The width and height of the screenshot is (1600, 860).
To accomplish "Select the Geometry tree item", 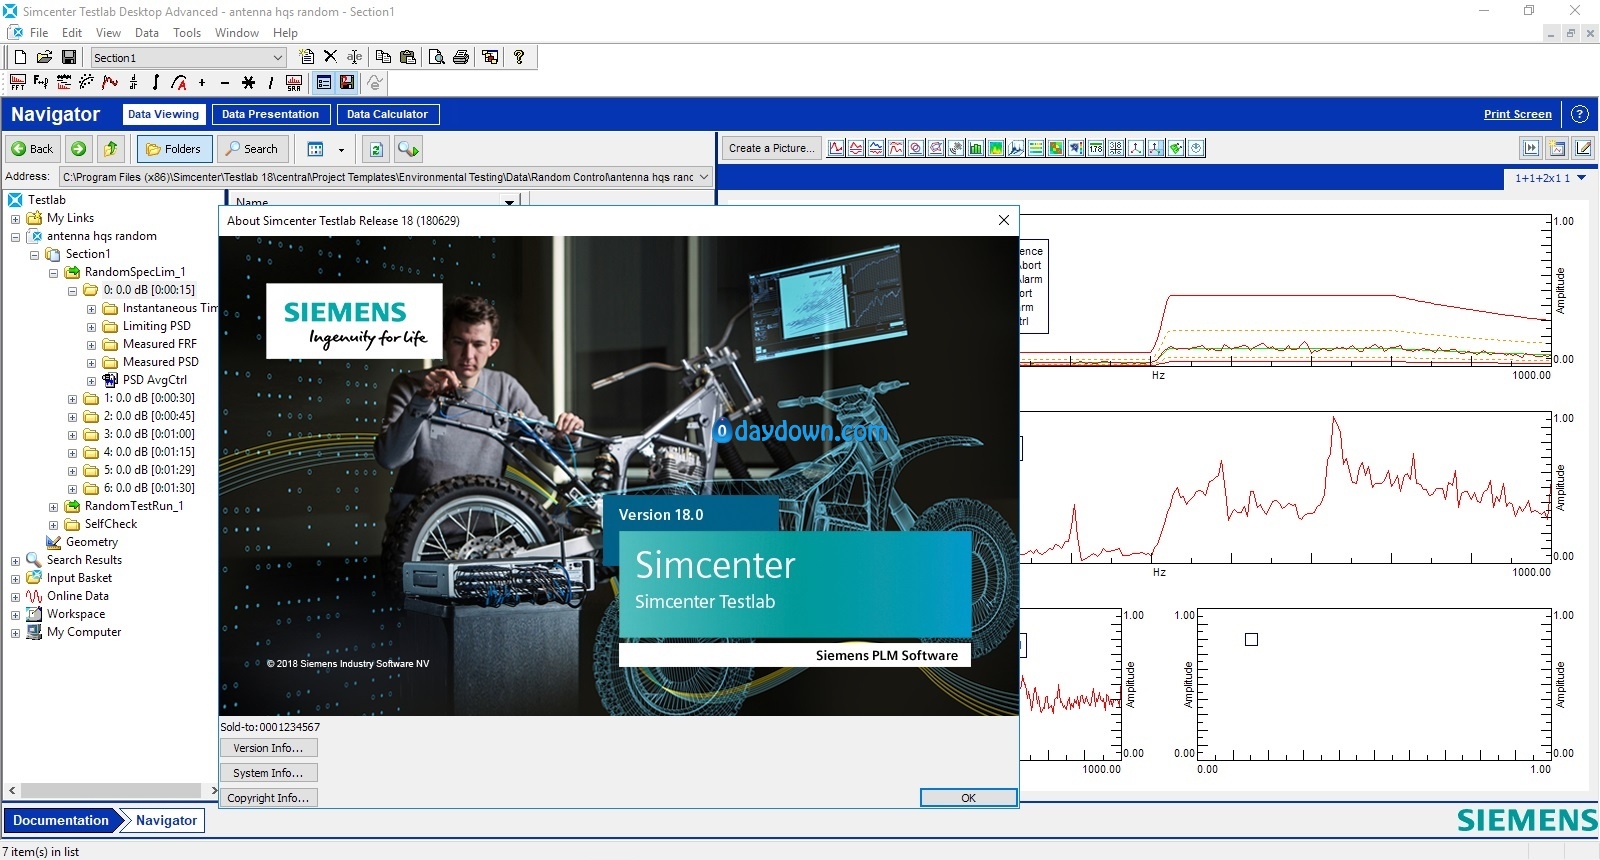I will coord(91,542).
